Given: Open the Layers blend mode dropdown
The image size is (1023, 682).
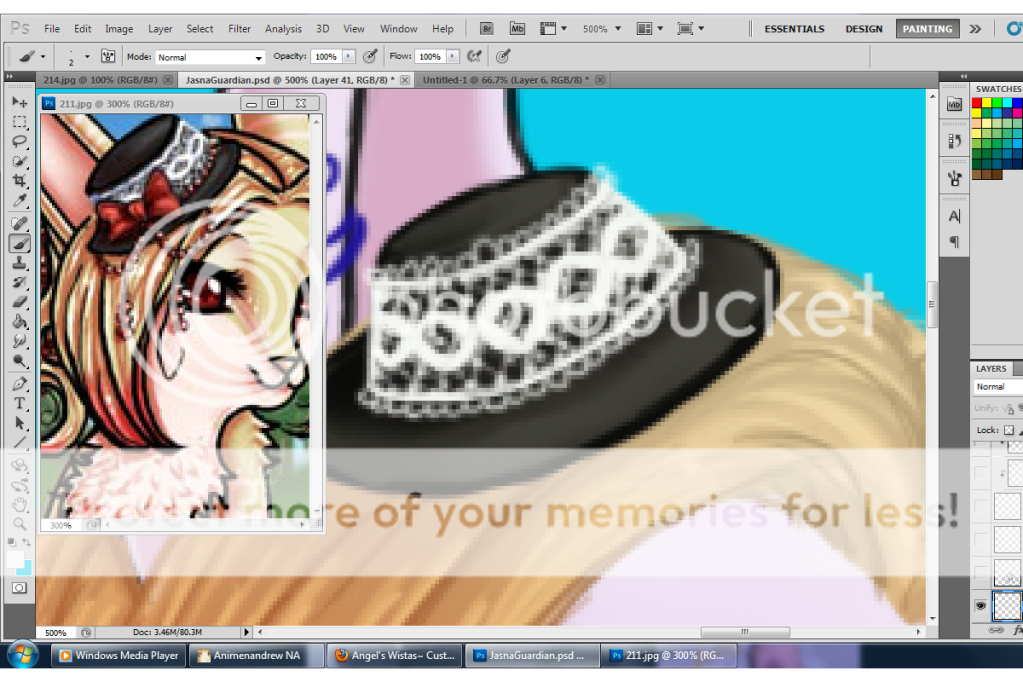Looking at the screenshot, I should point(996,387).
